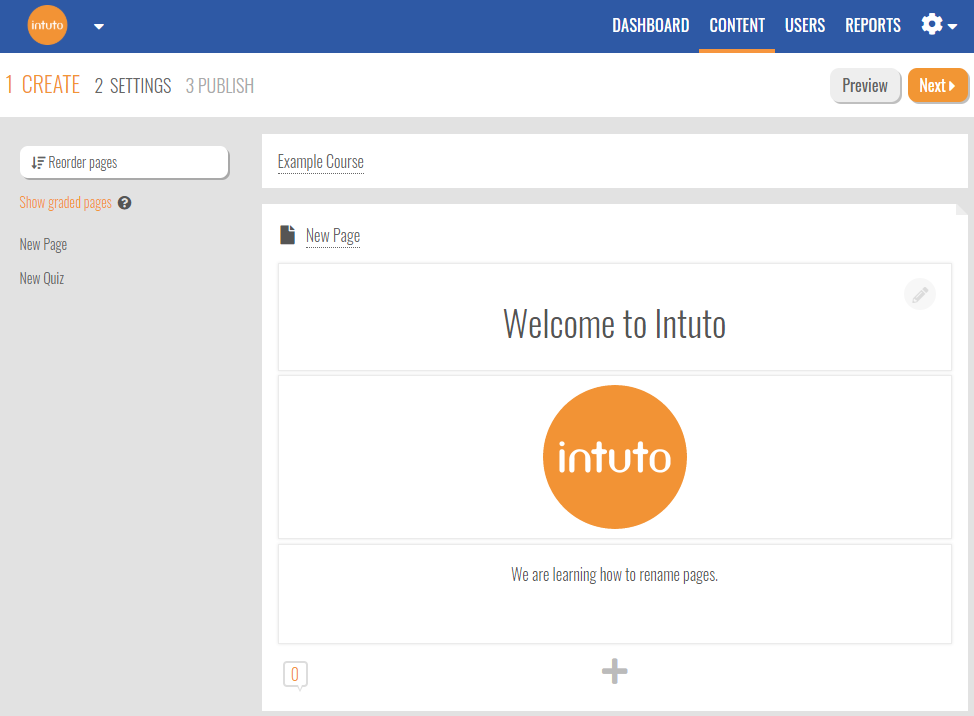The width and height of the screenshot is (974, 716).
Task: Click the Preview button
Action: (x=864, y=86)
